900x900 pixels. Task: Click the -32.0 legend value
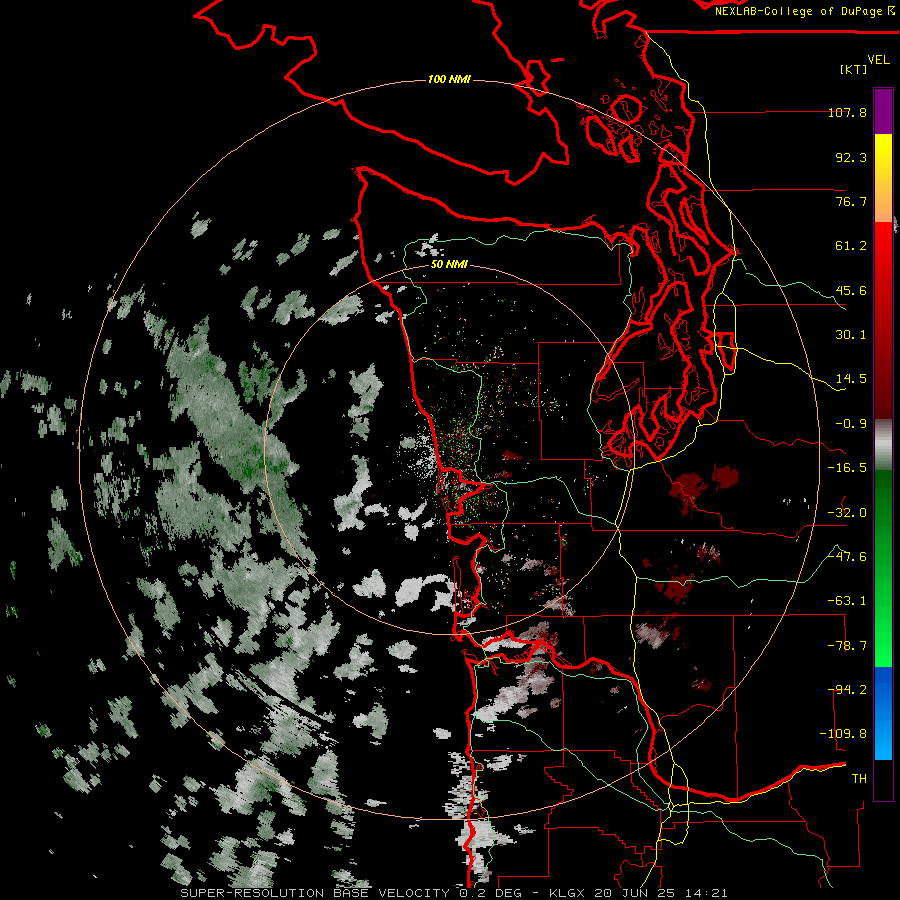(847, 513)
